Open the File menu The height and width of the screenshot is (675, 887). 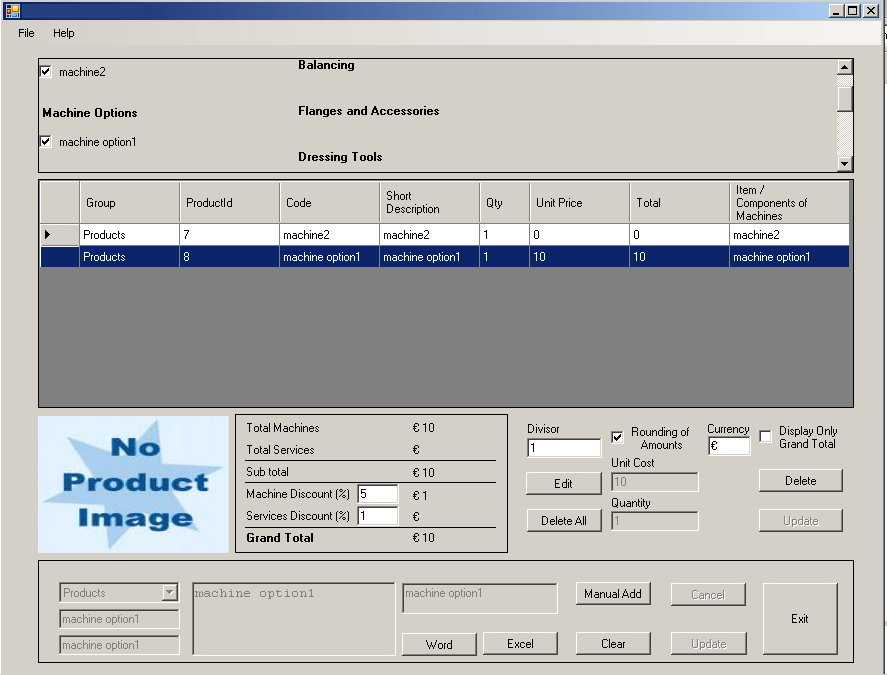(25, 33)
